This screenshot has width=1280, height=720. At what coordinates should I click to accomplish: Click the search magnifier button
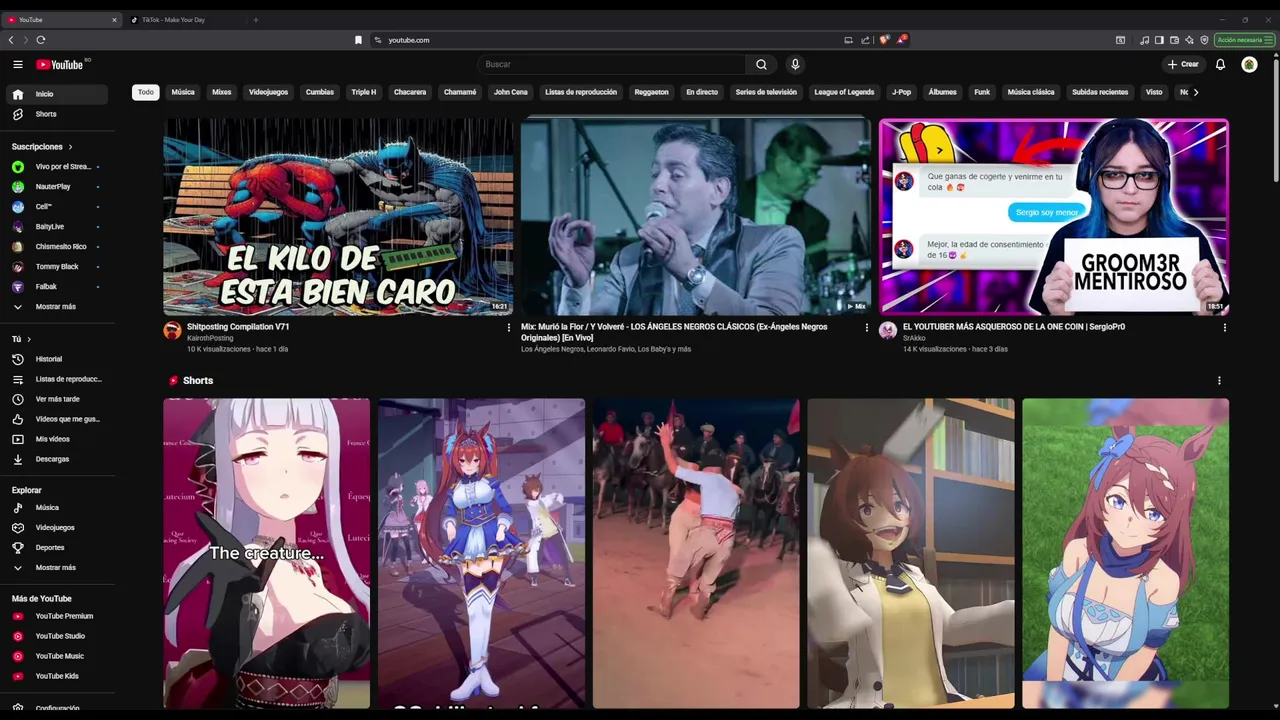(761, 64)
